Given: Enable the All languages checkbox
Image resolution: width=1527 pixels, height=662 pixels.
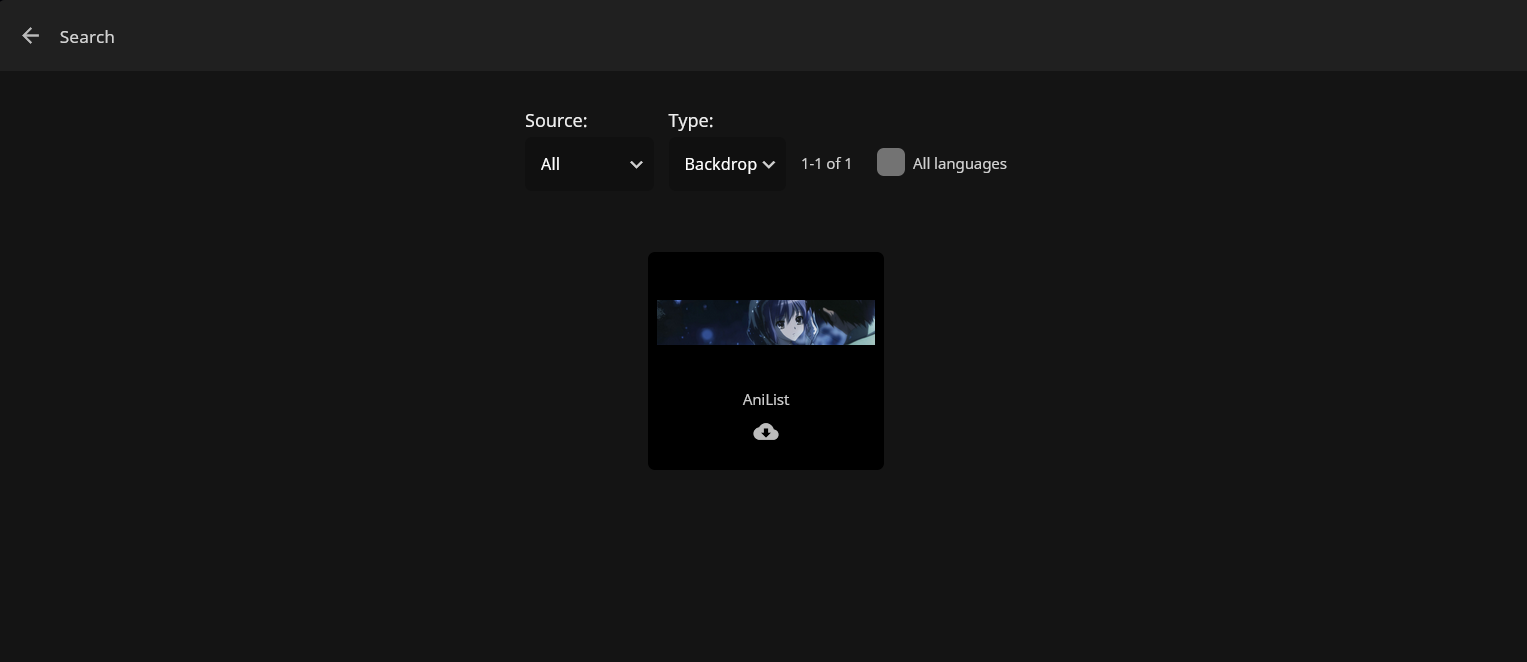Looking at the screenshot, I should [x=890, y=162].
